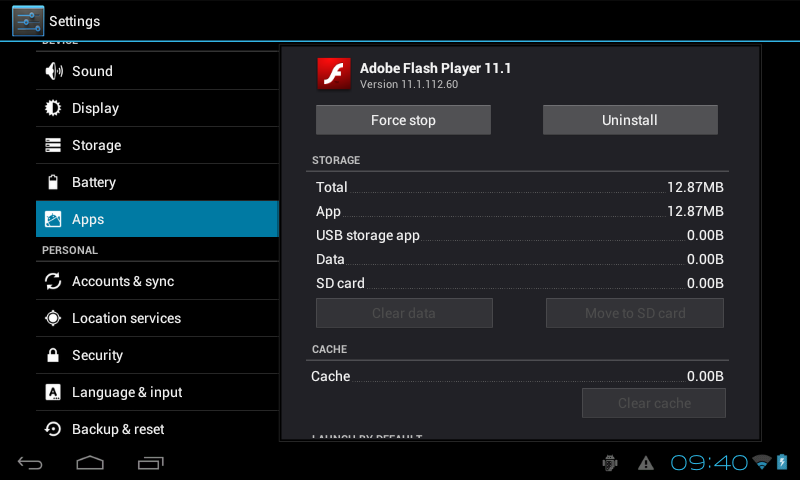This screenshot has width=800, height=480.
Task: Click the Settings title text
Action: point(74,21)
